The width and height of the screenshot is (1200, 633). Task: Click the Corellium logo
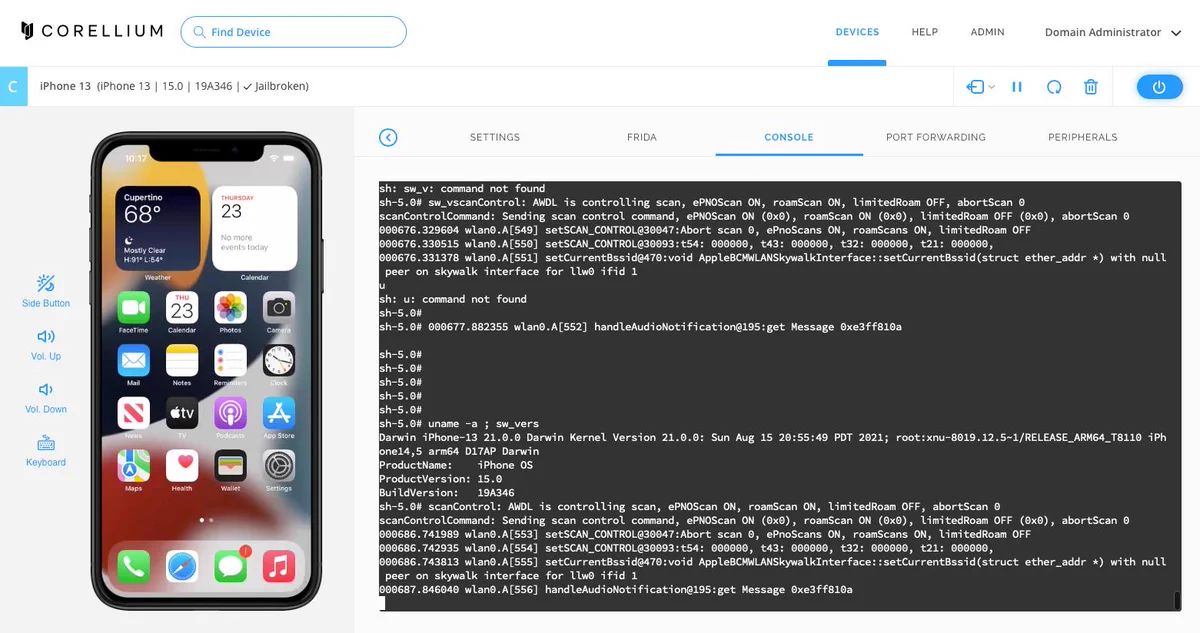91,31
